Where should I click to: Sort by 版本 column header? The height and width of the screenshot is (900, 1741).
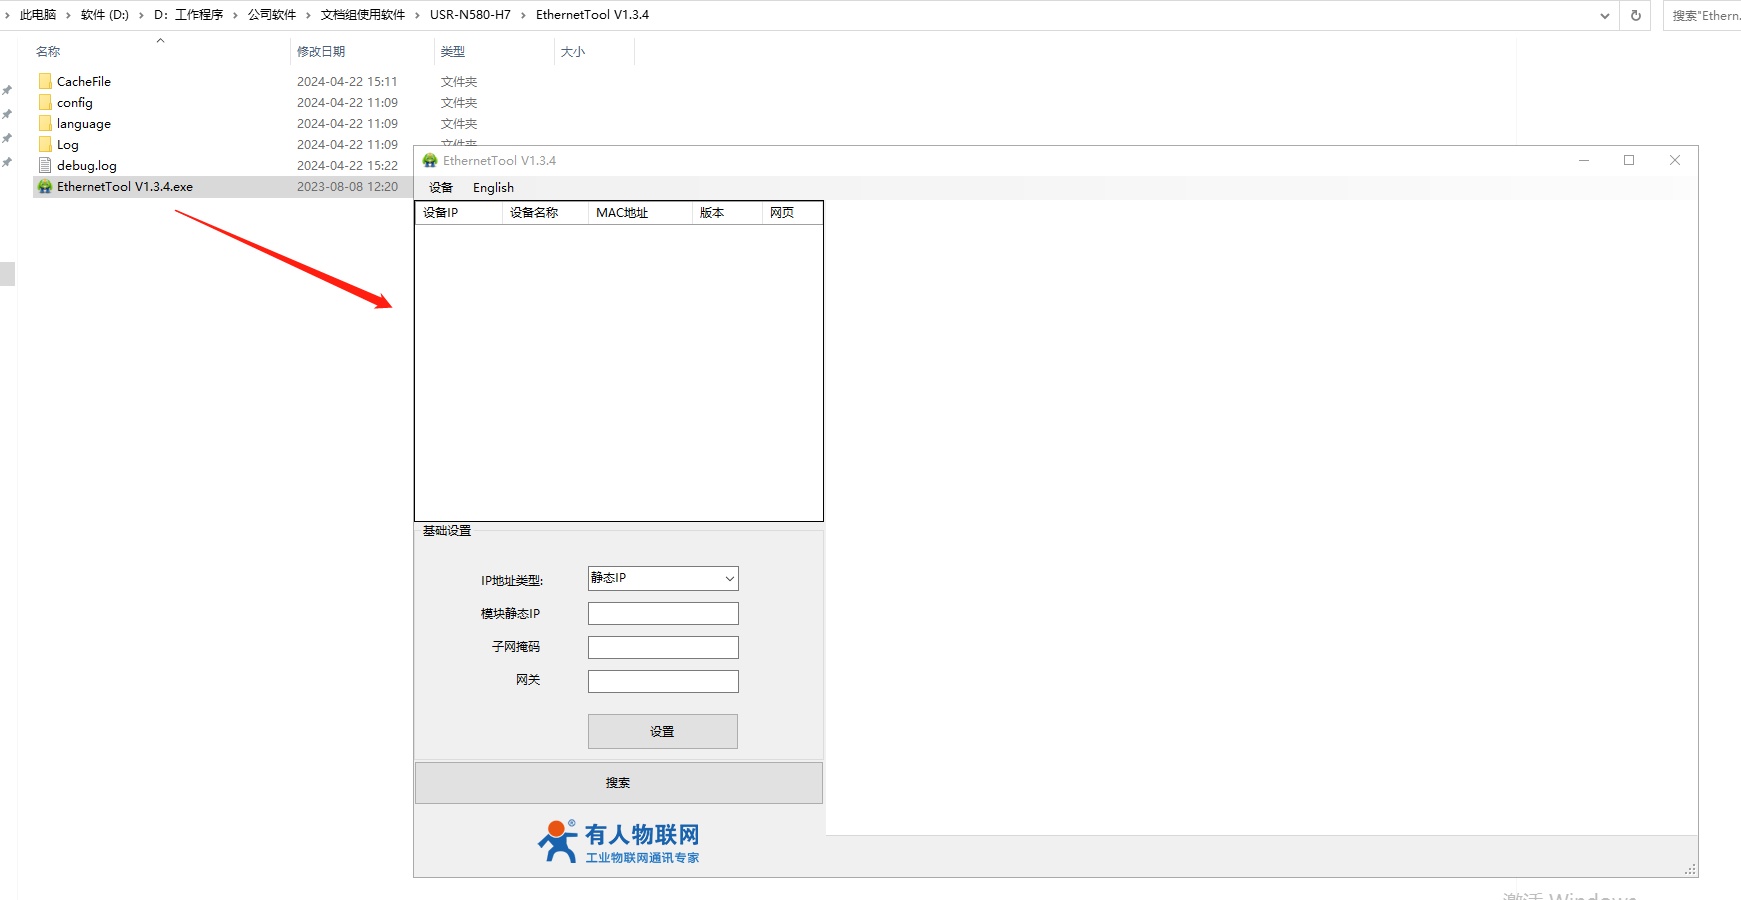point(727,213)
